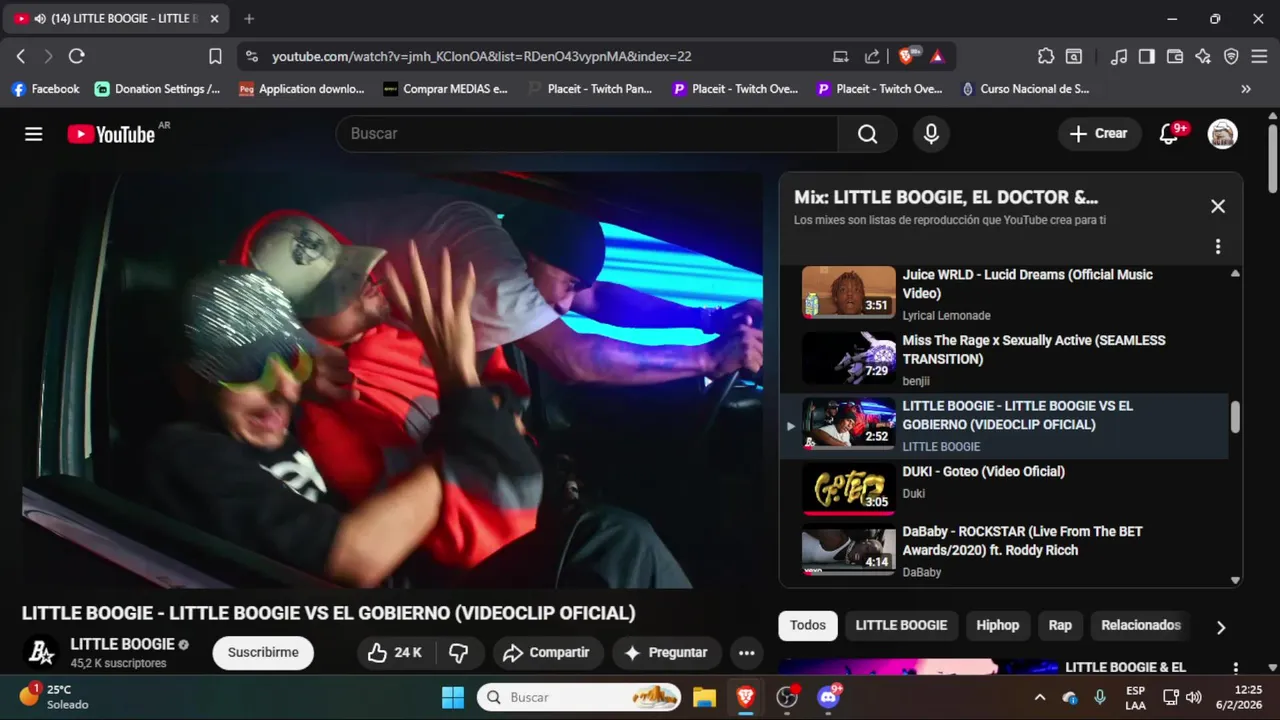
Task: Open the Donation Settings bookmark
Action: [x=158, y=89]
